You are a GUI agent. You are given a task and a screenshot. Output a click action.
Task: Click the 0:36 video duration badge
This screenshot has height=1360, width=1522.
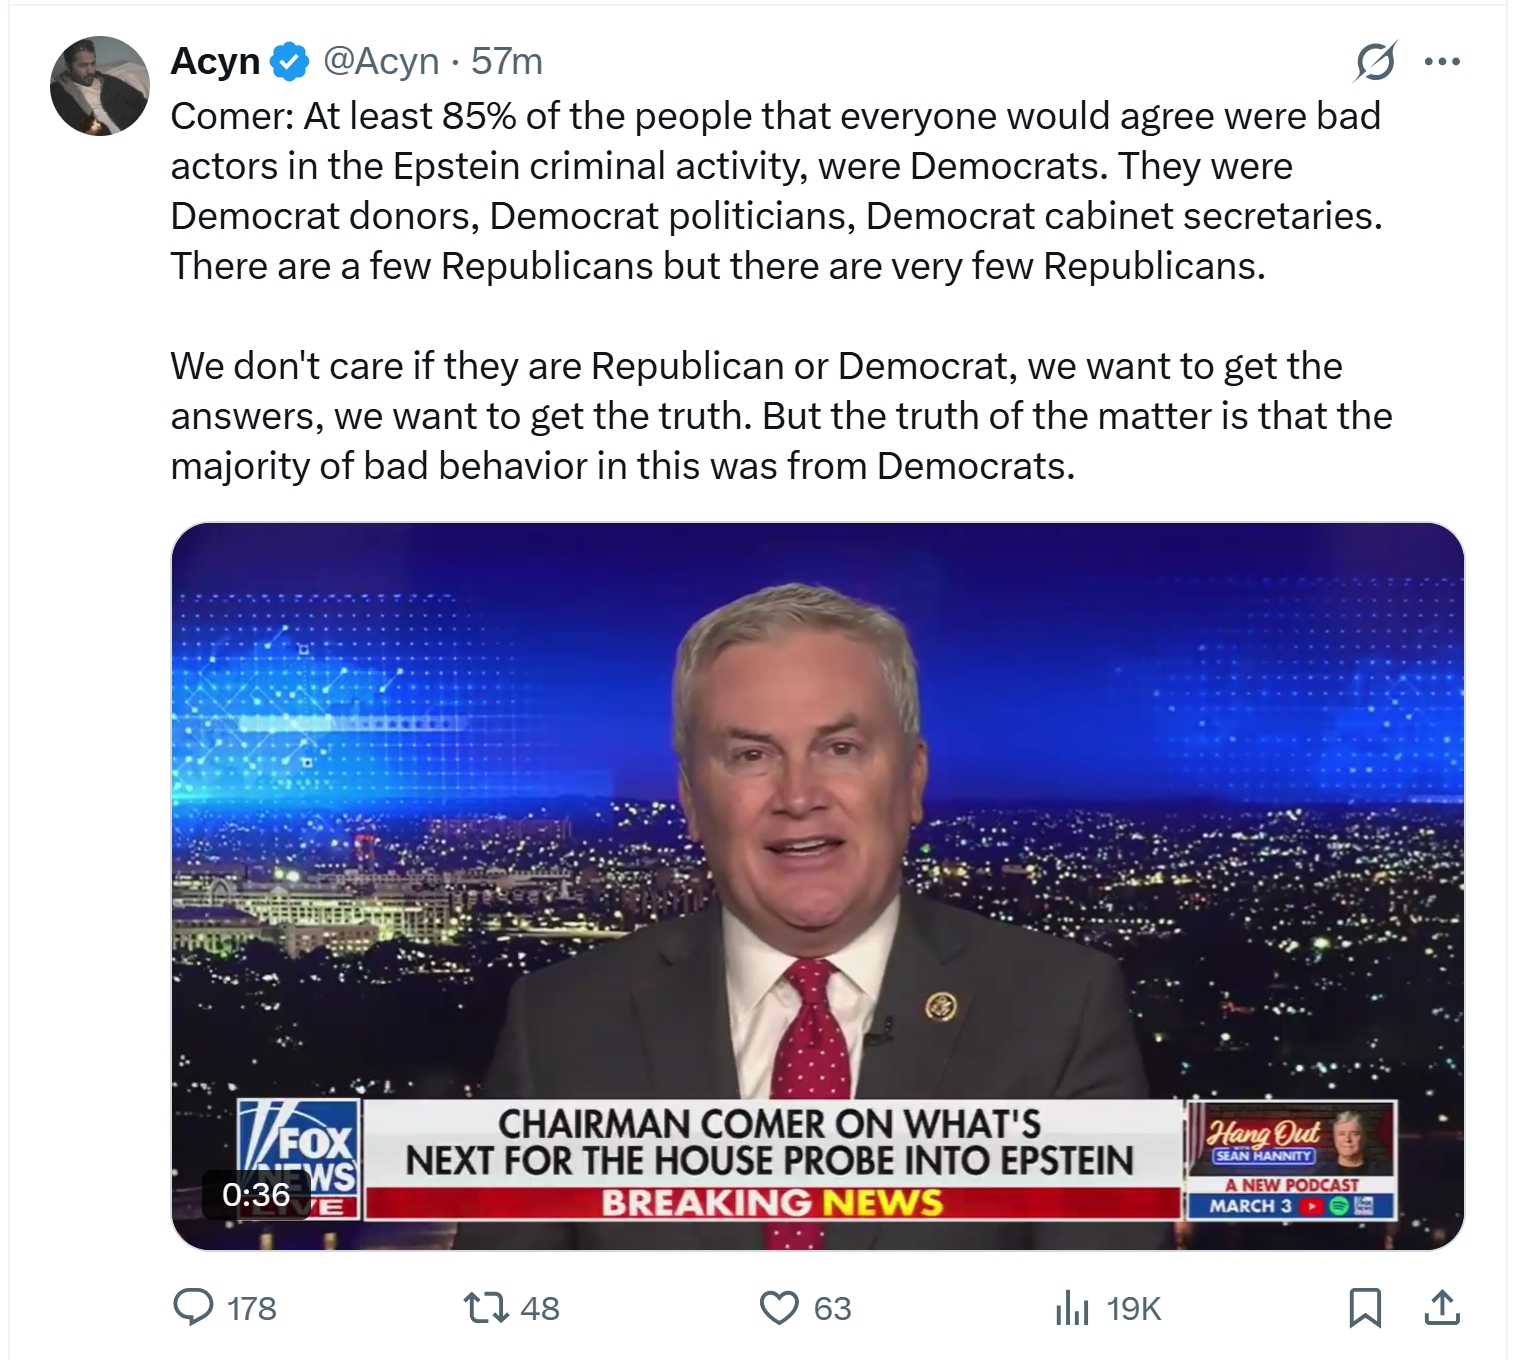pos(256,1194)
